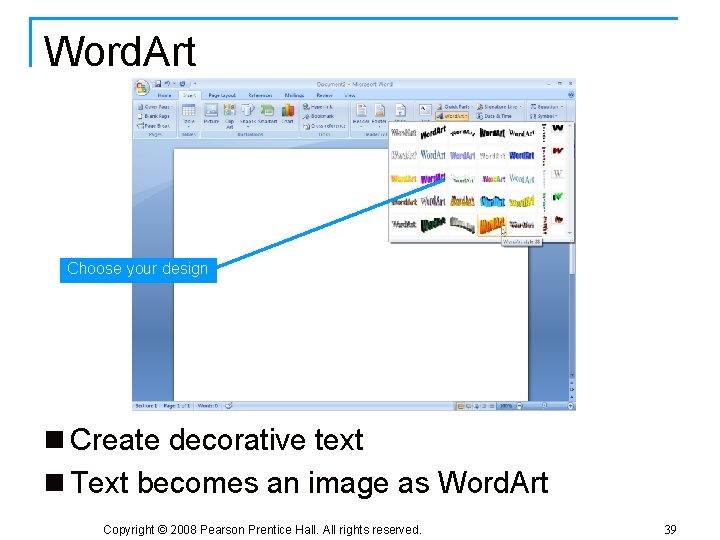Click the Text Box icon

point(425,111)
